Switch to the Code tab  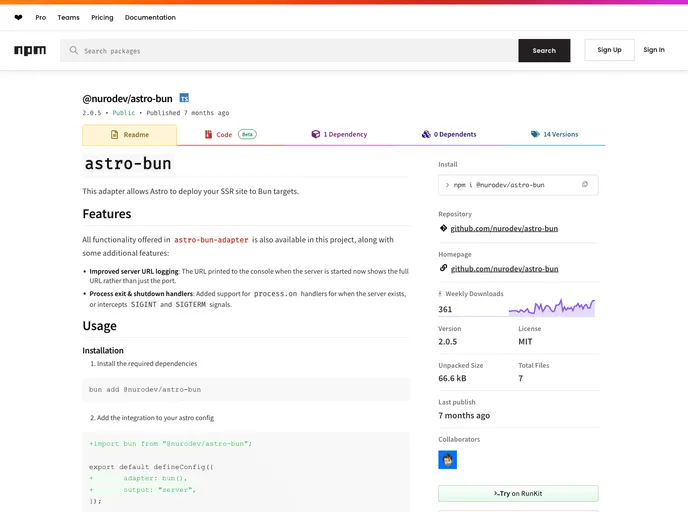coord(230,135)
